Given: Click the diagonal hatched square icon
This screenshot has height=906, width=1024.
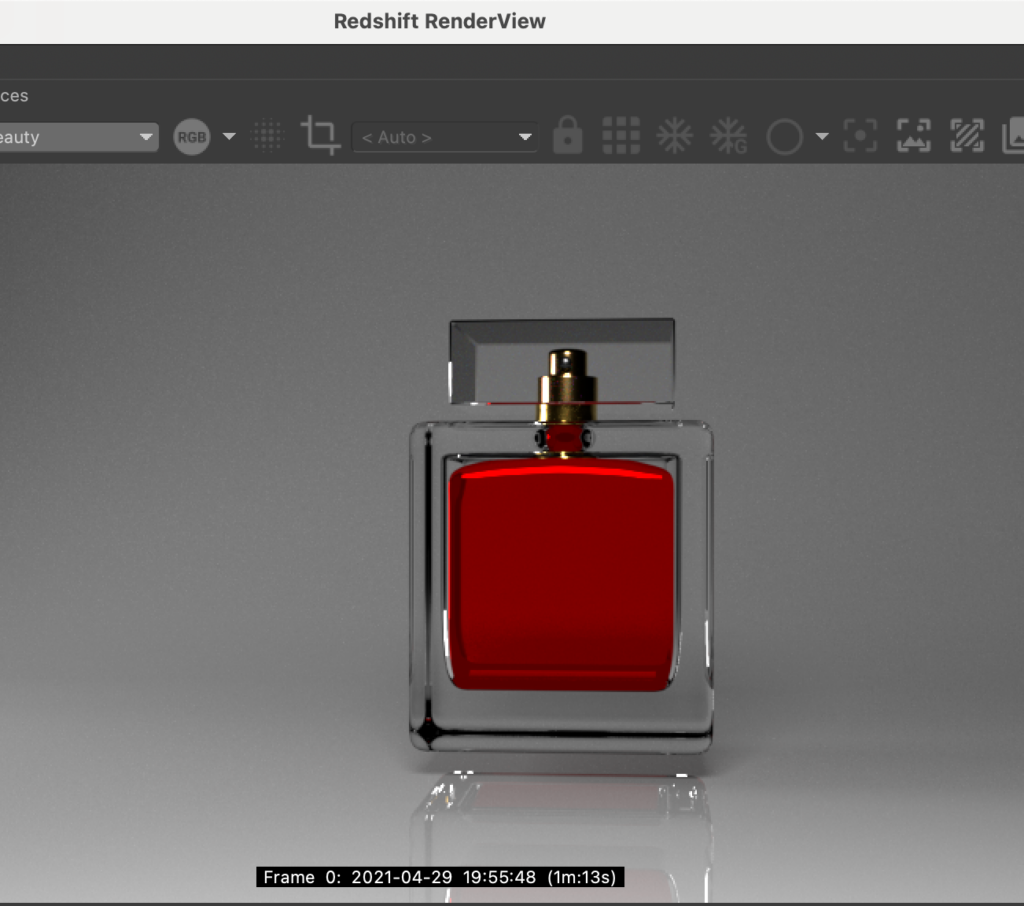Looking at the screenshot, I should pyautogui.click(x=966, y=136).
